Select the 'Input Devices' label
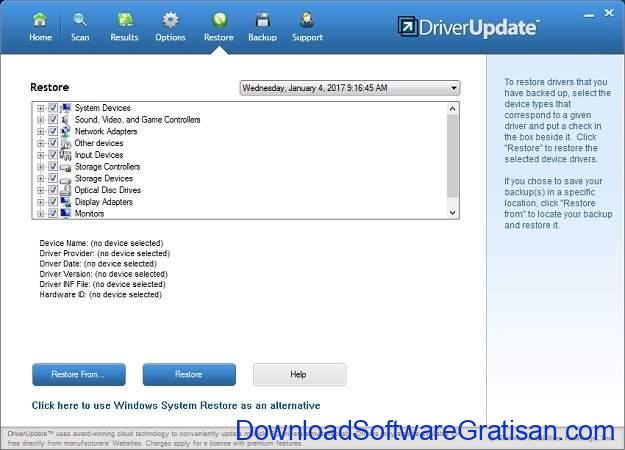This screenshot has width=625, height=450. 99,155
